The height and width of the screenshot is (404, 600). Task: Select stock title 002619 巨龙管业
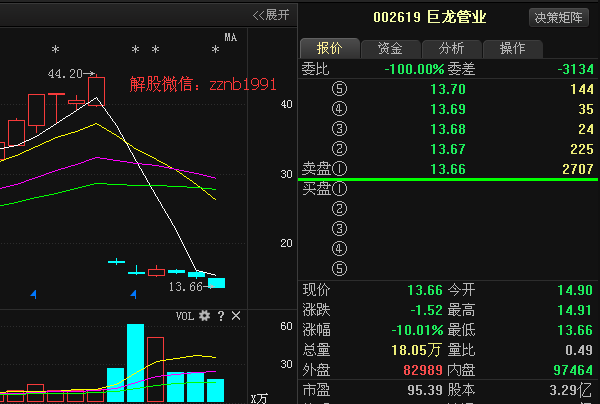pyautogui.click(x=429, y=17)
